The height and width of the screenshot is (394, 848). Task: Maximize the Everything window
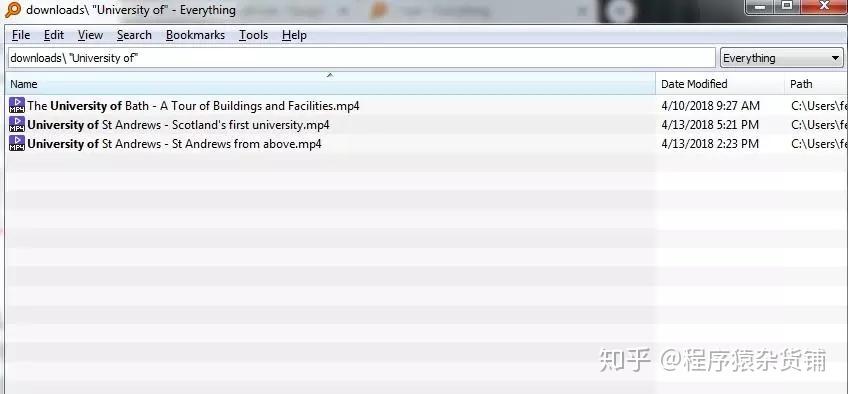click(787, 5)
